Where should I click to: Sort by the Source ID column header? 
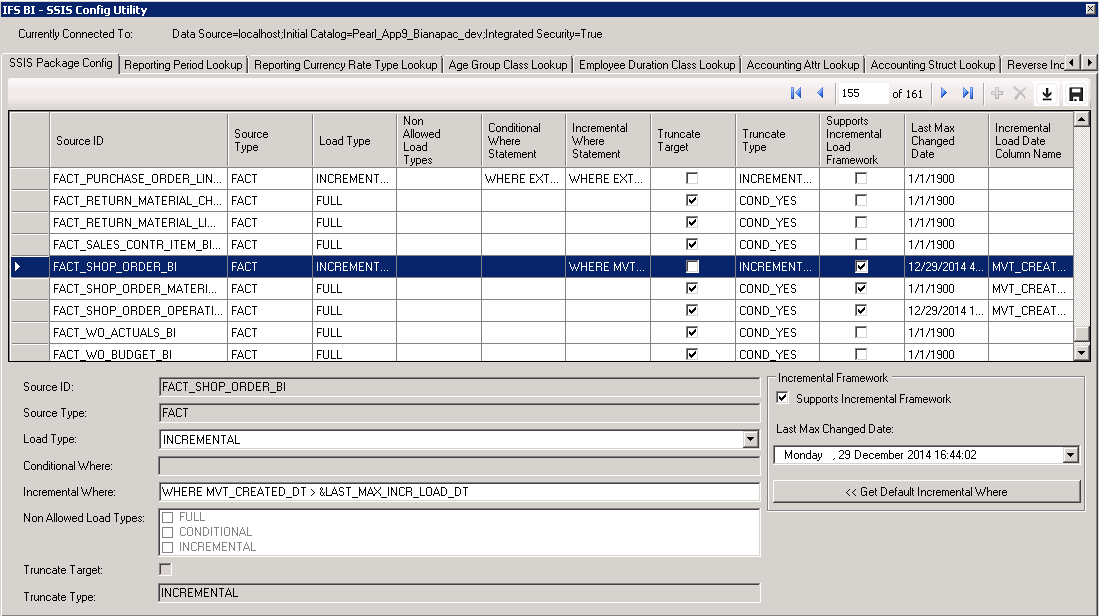point(138,141)
